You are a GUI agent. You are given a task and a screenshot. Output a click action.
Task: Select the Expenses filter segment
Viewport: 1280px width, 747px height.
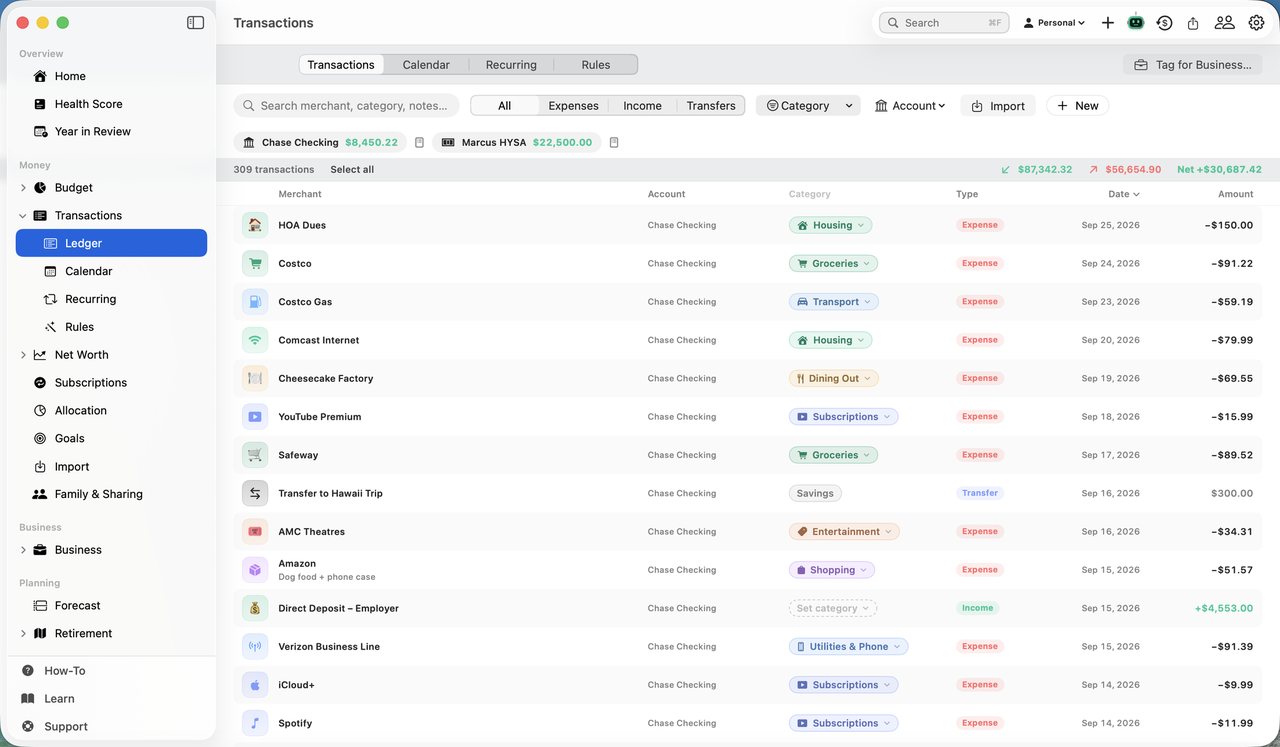coord(573,106)
